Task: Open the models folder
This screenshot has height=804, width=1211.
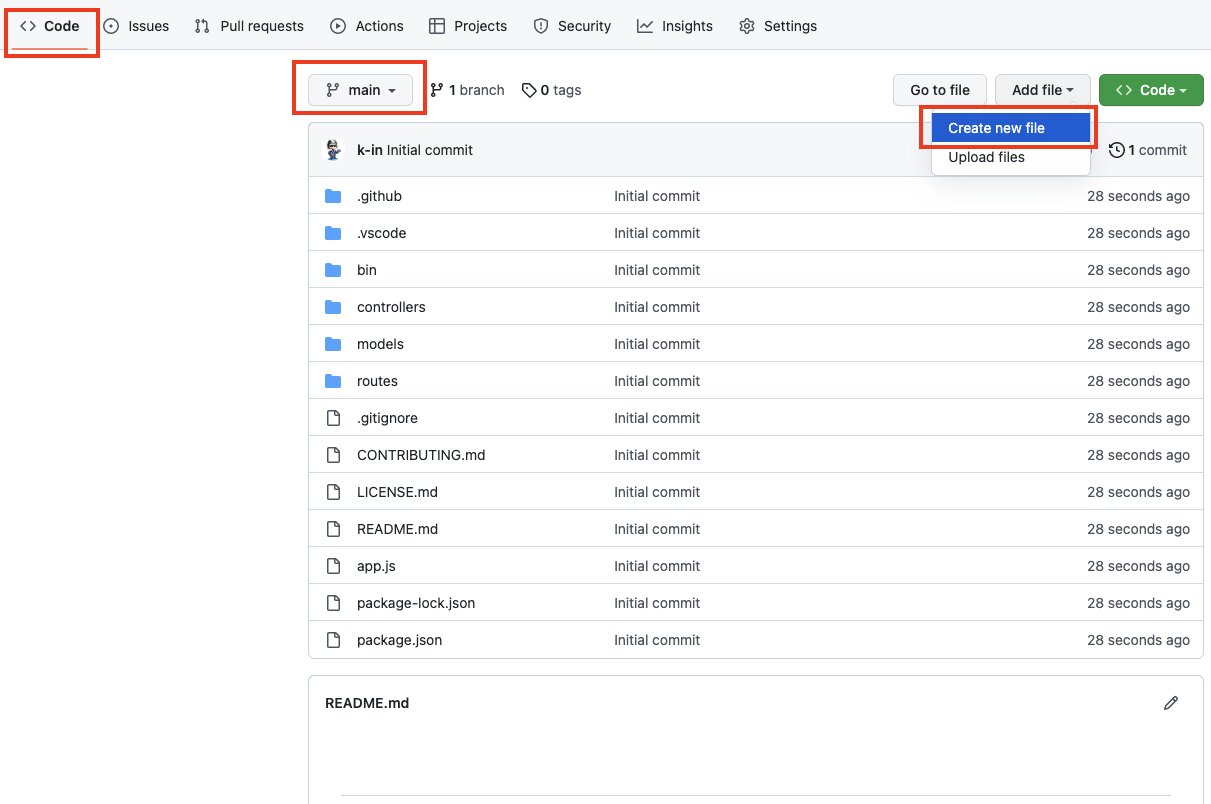Action: pyautogui.click(x=380, y=344)
